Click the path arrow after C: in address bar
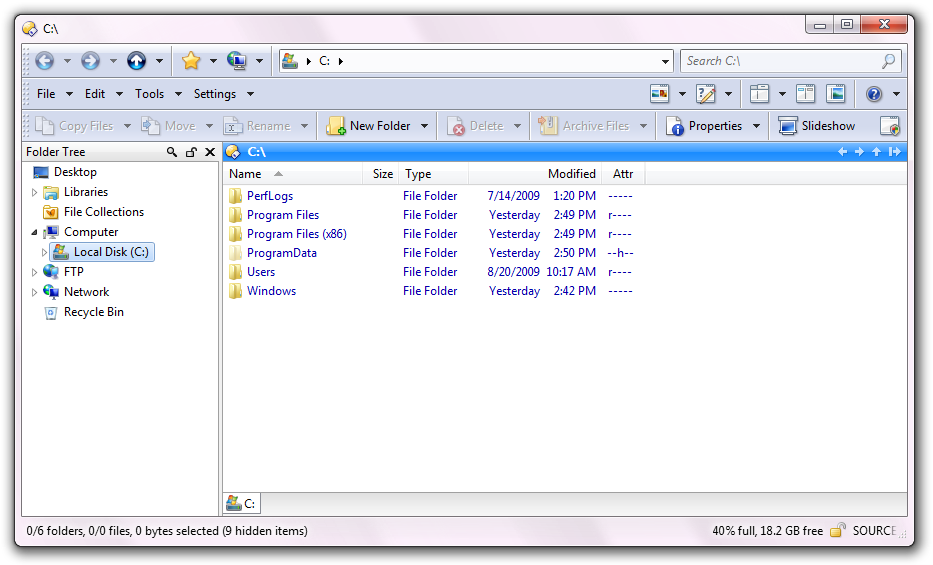The width and height of the screenshot is (933, 565). (x=341, y=61)
